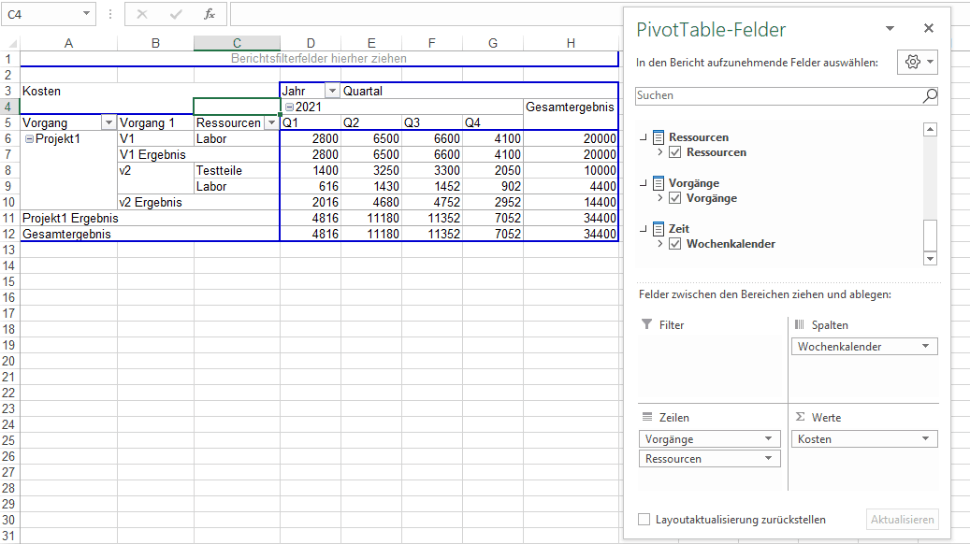Open the Vorgang filter dropdown in cell A5

tap(109, 123)
